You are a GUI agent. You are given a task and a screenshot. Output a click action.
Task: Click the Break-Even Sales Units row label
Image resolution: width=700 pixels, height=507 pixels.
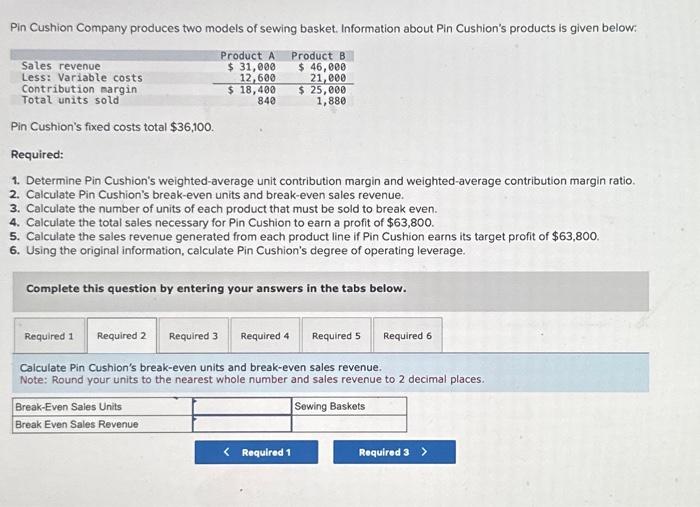pos(68,407)
